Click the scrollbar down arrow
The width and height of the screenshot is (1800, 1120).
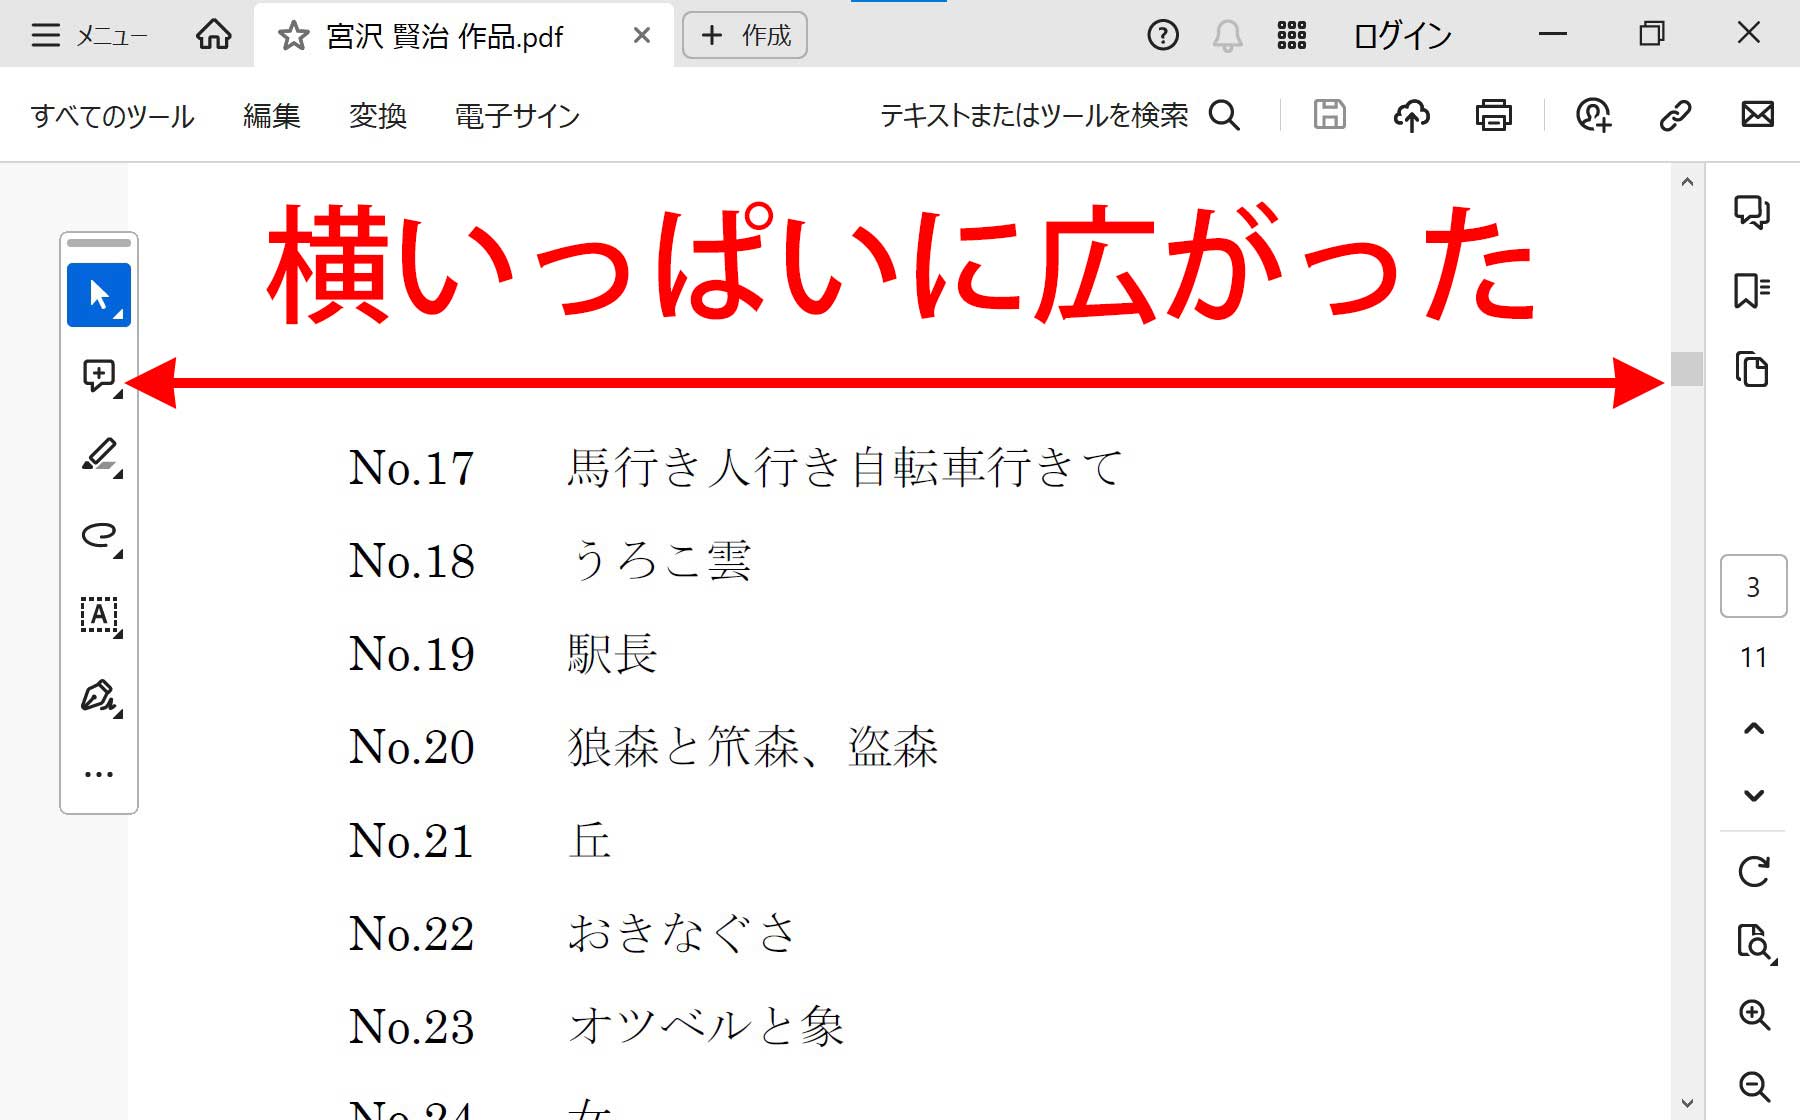(1687, 1103)
